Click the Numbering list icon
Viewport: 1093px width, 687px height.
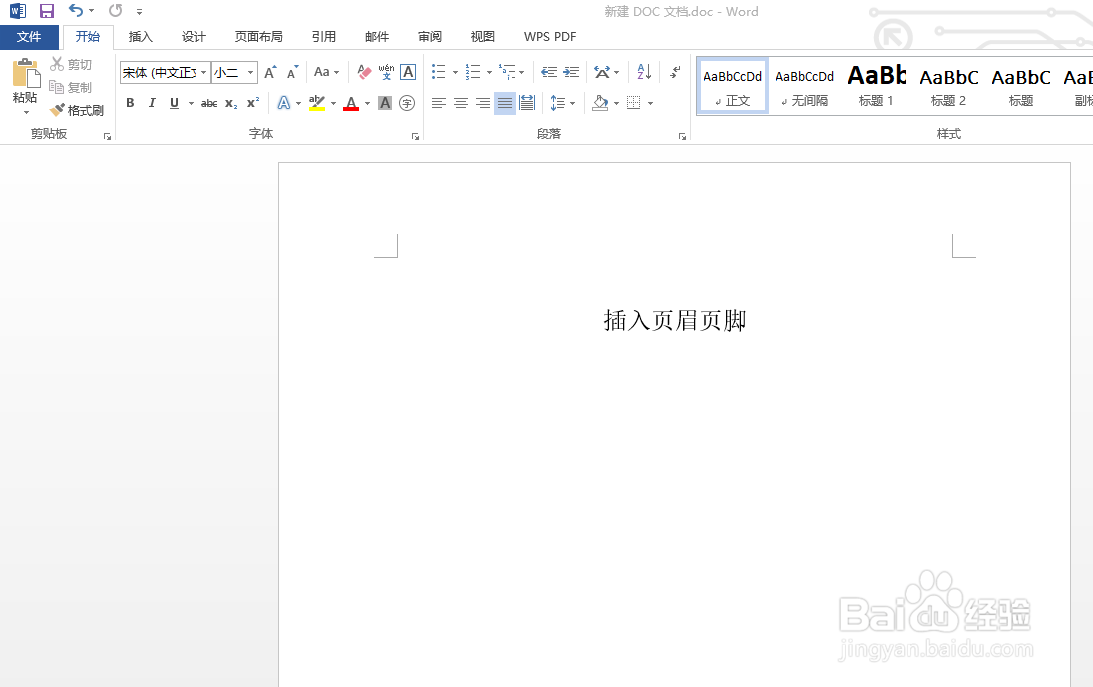point(473,72)
